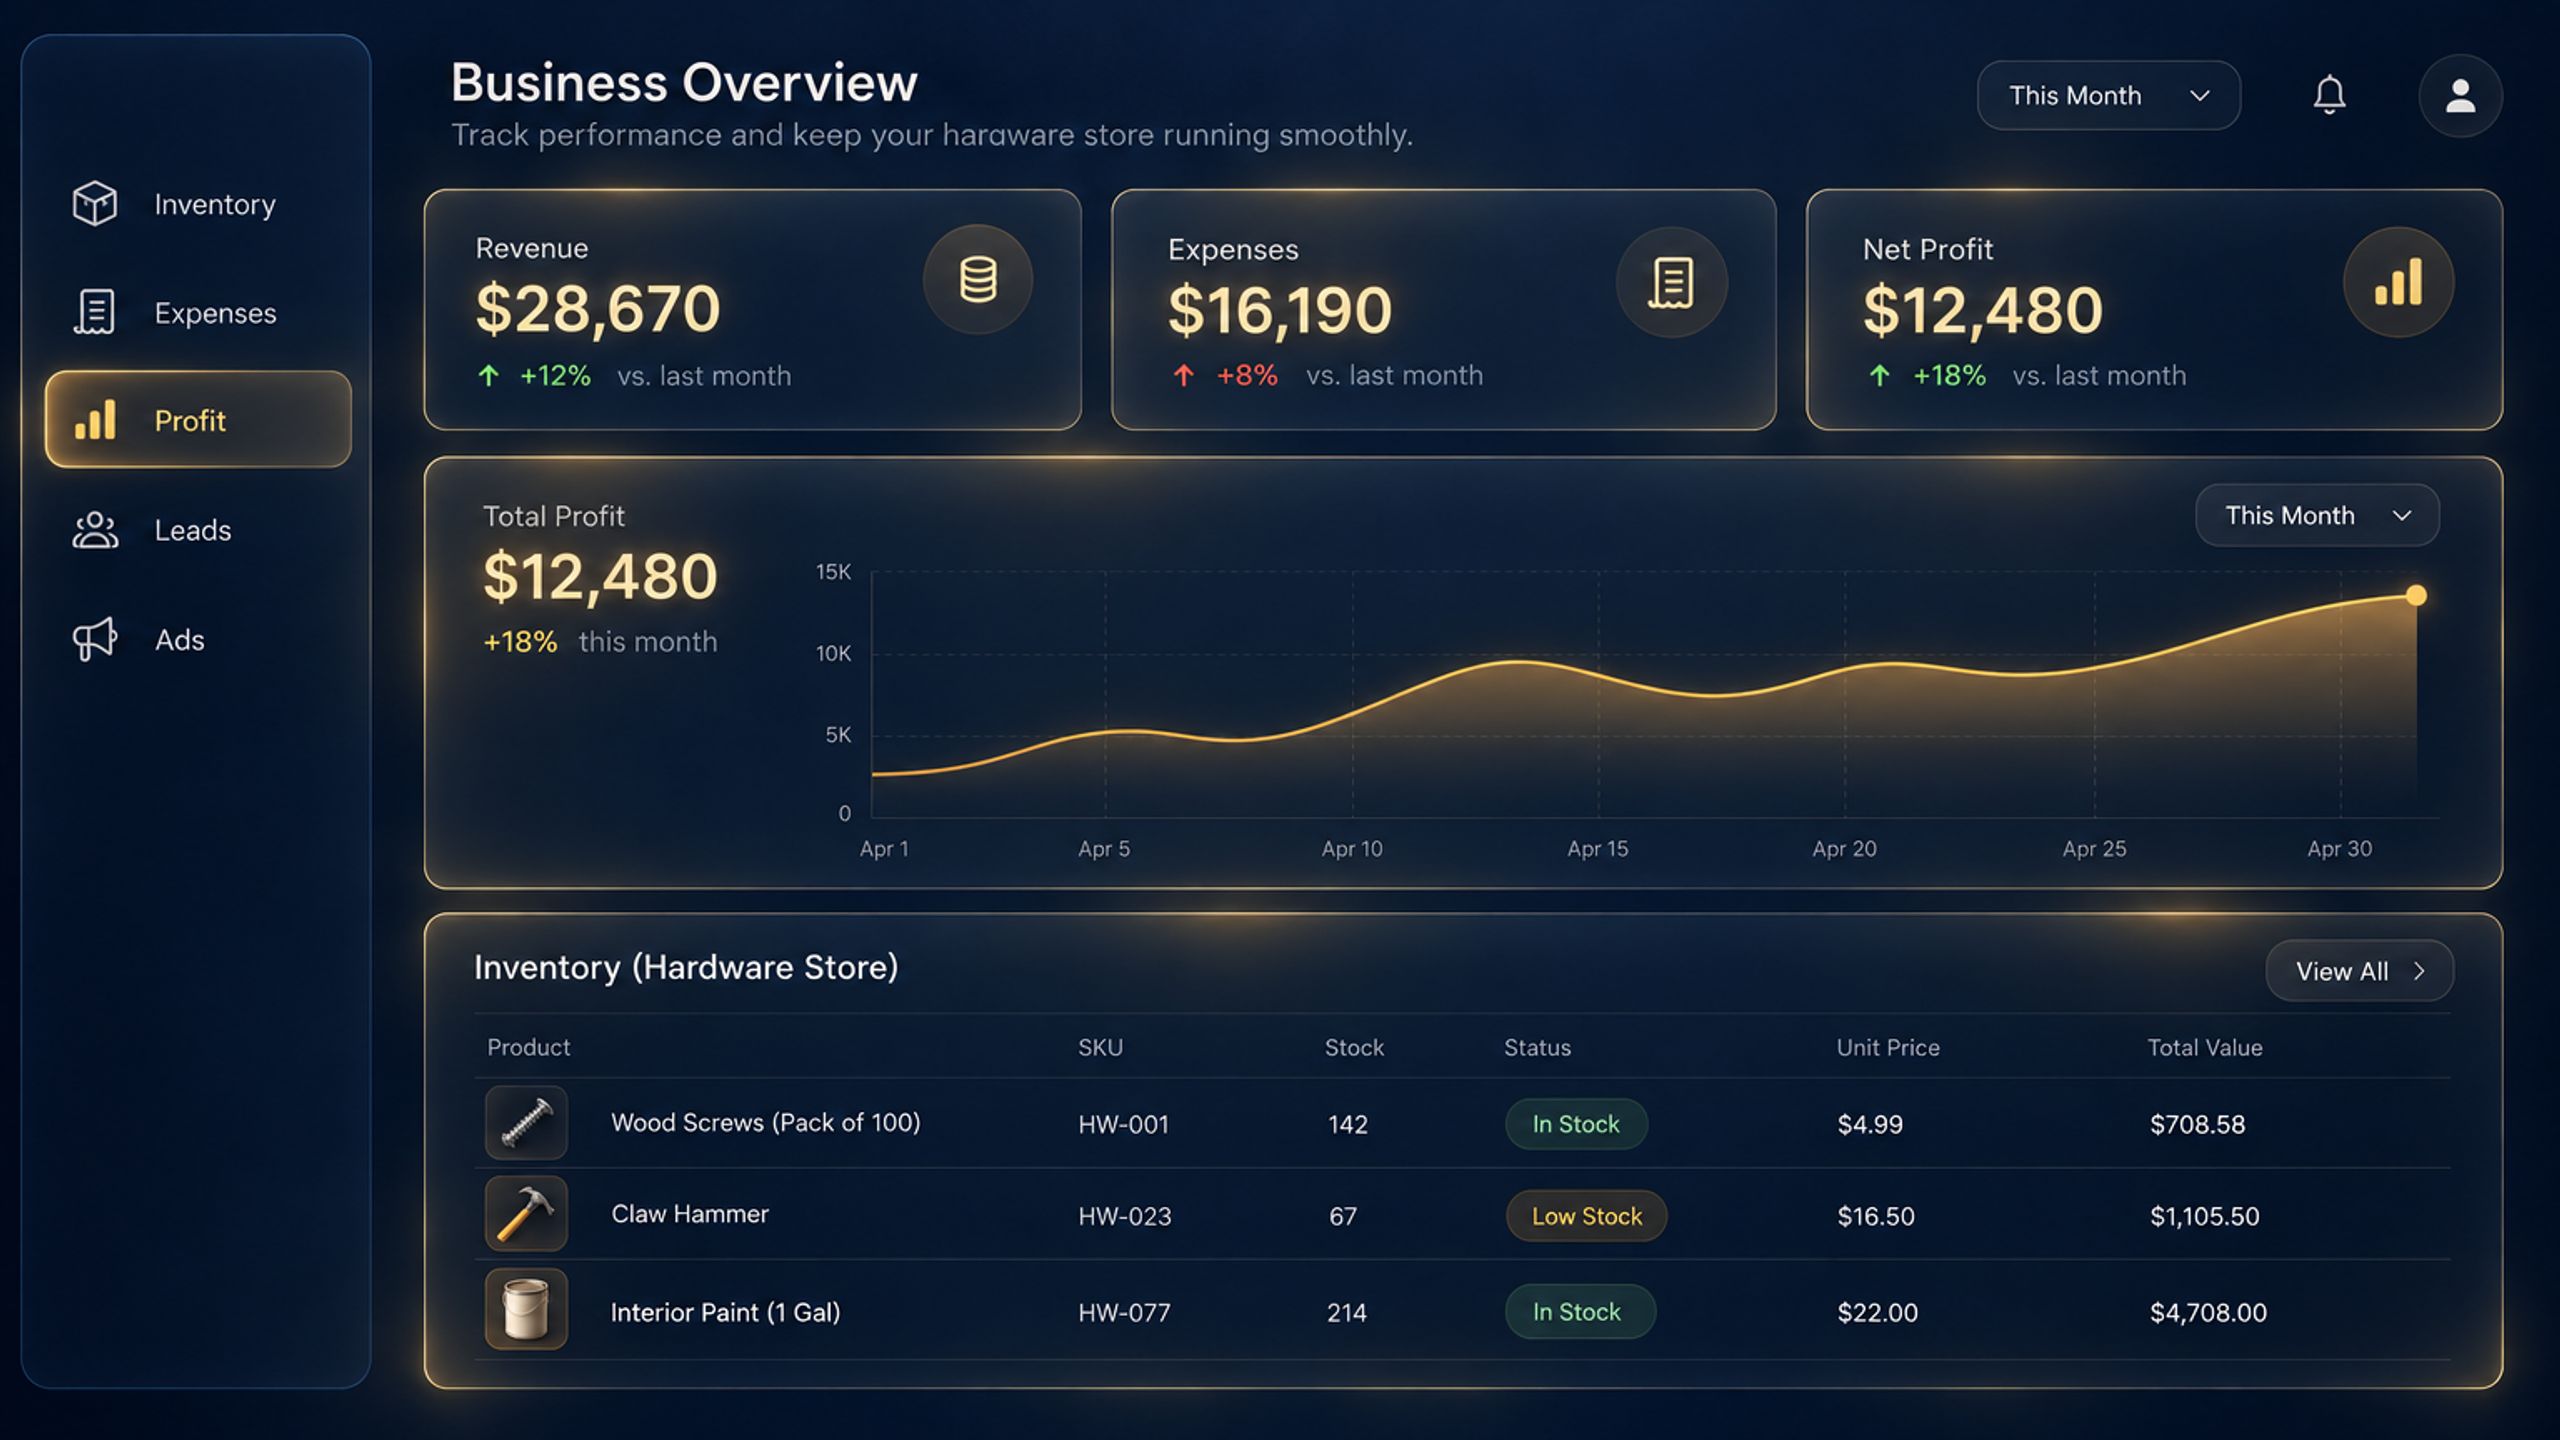Click the receipt icon on Expenses card
2560x1440 pixels.
point(1671,282)
